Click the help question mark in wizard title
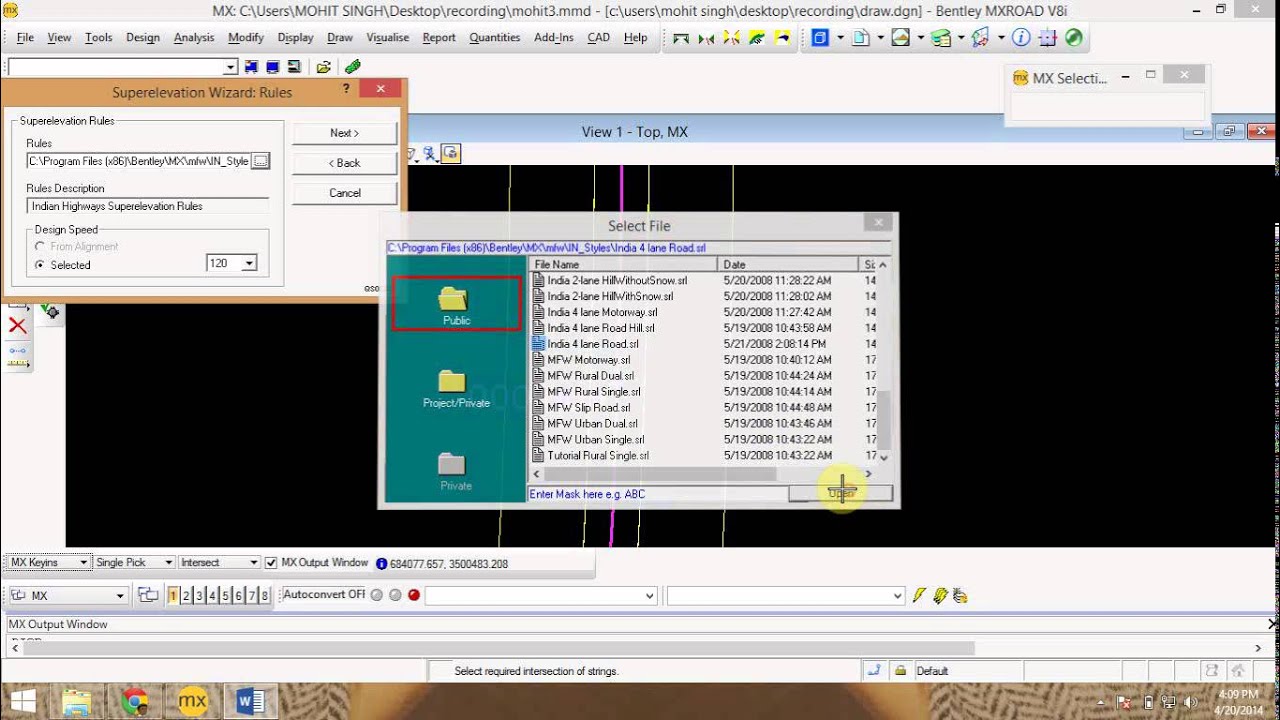Image resolution: width=1280 pixels, height=720 pixels. (346, 89)
